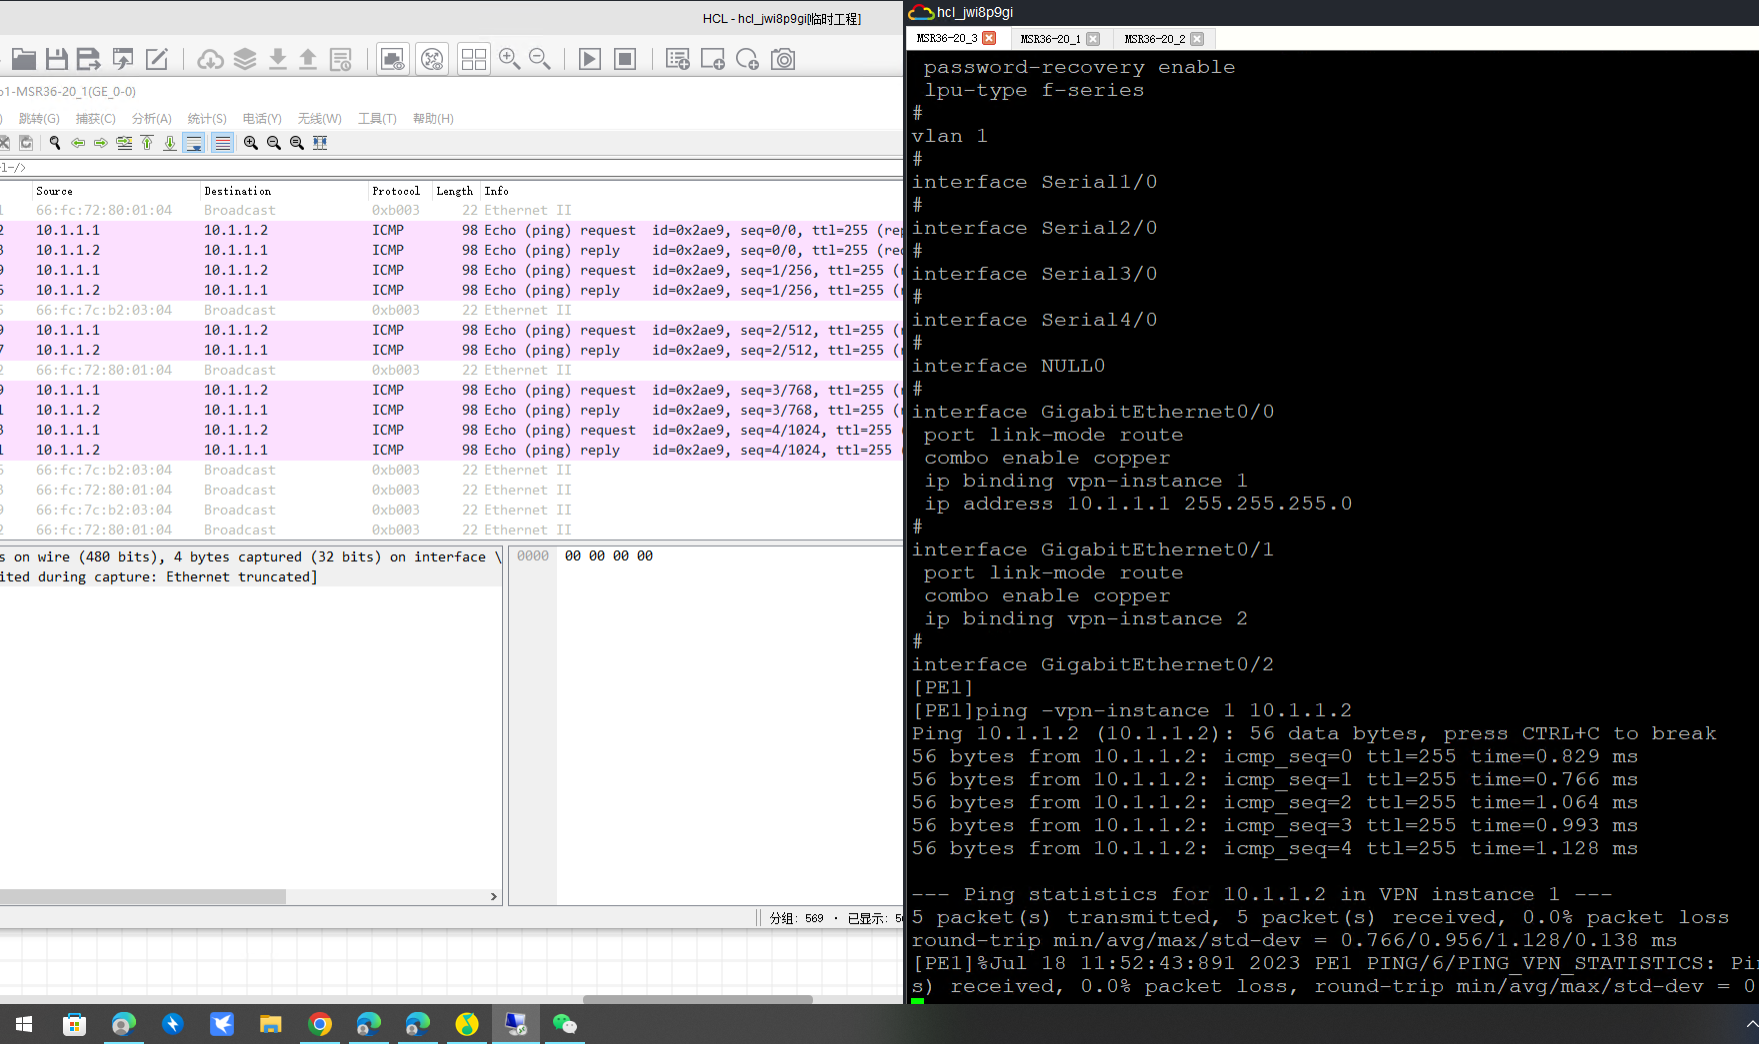This screenshot has width=1759, height=1044.
Task: Click the HCL save project icon
Action: 56,59
